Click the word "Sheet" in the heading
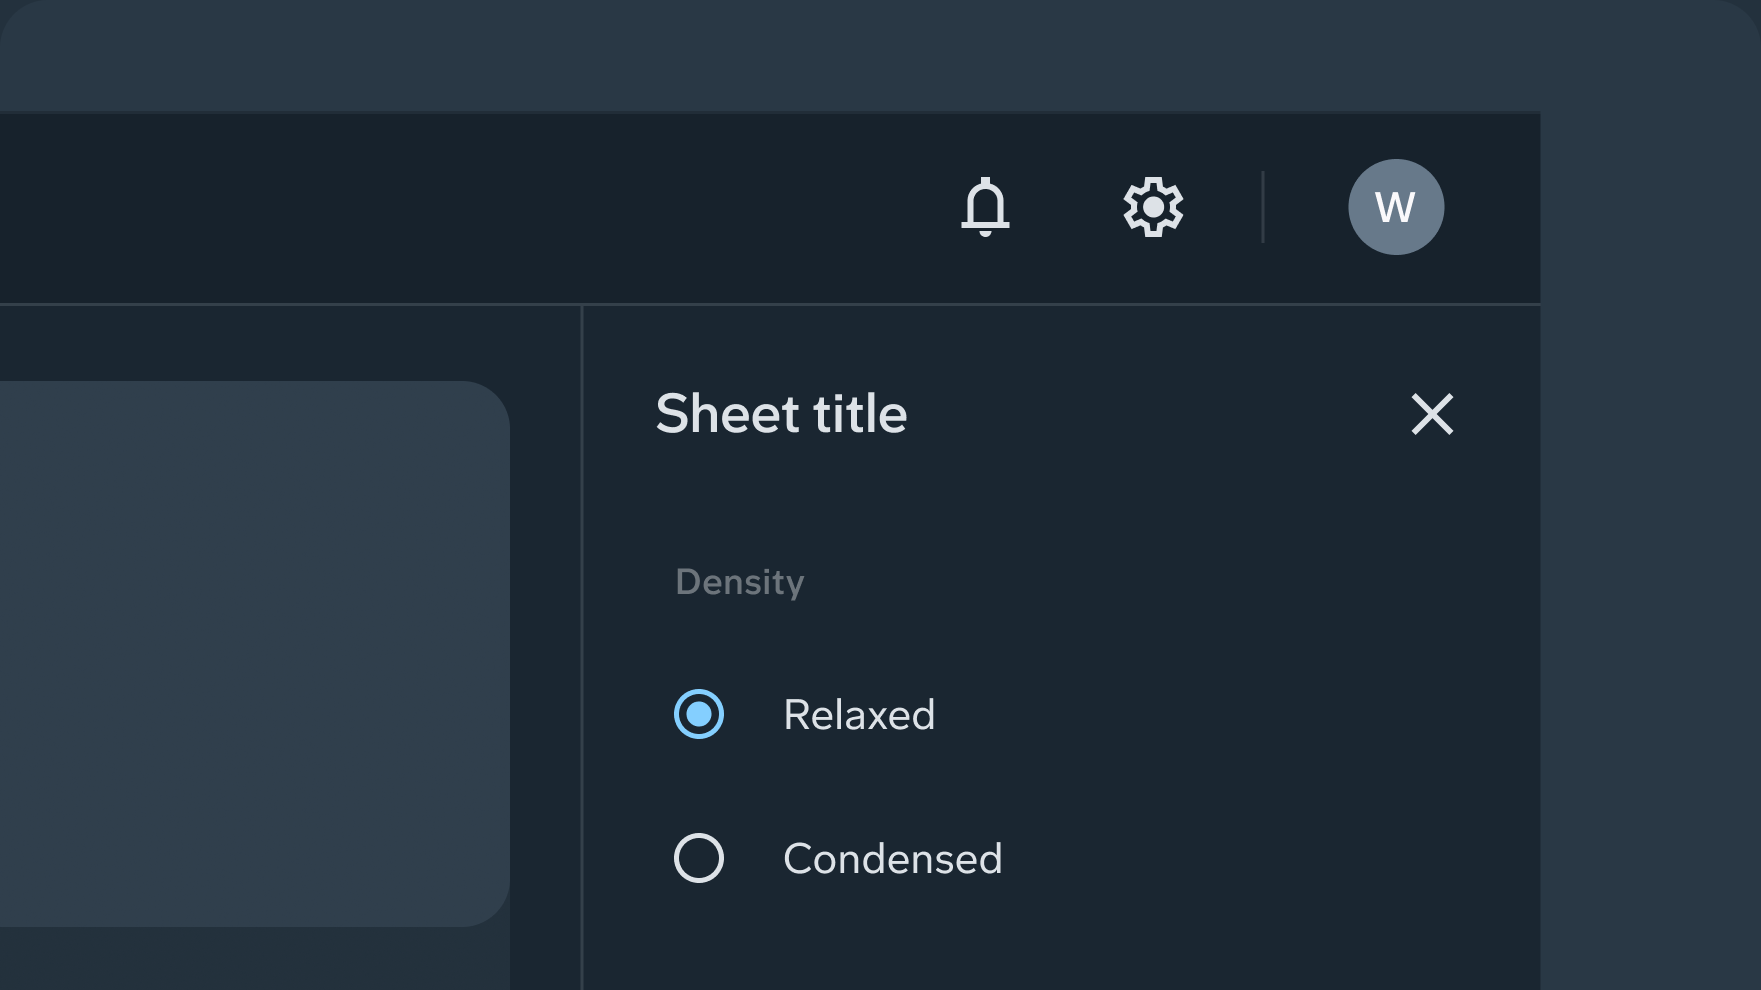This screenshot has height=990, width=1761. tap(728, 414)
